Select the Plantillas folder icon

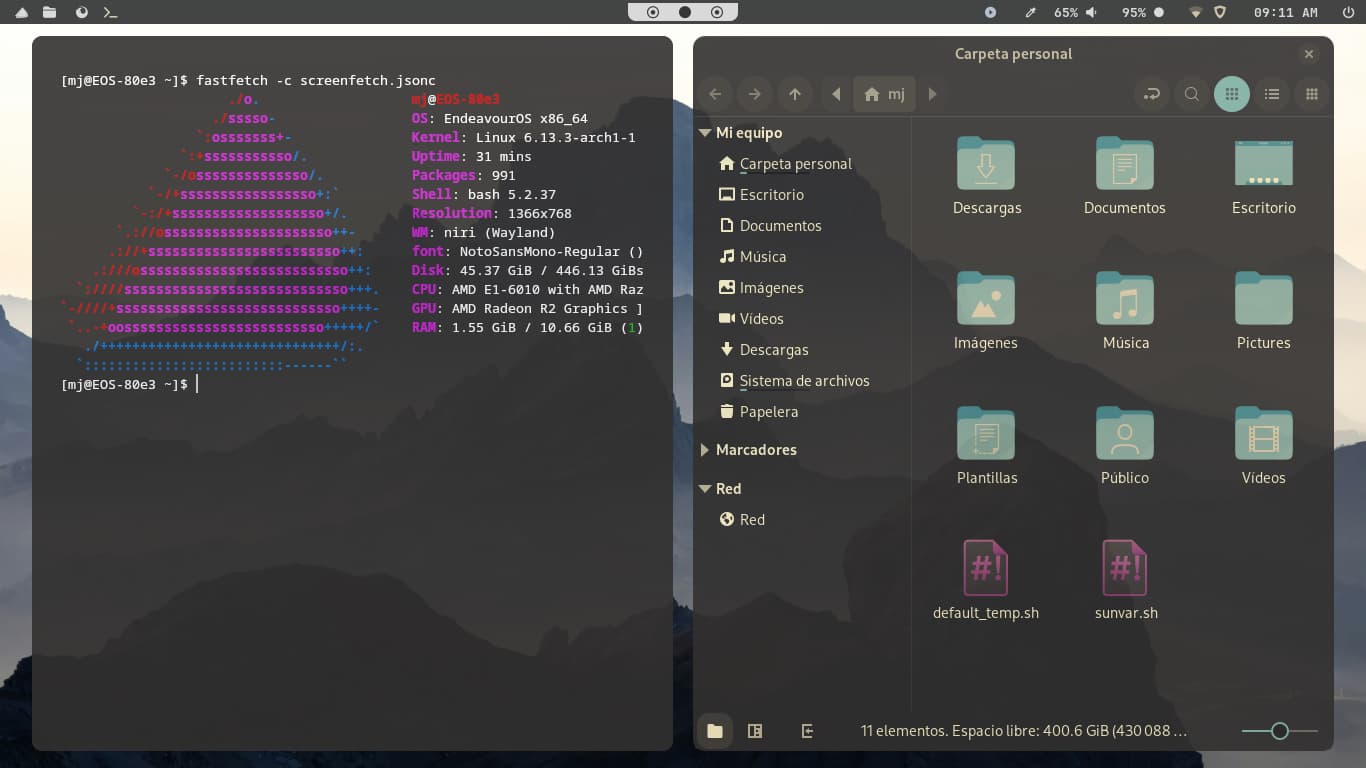[986, 433]
